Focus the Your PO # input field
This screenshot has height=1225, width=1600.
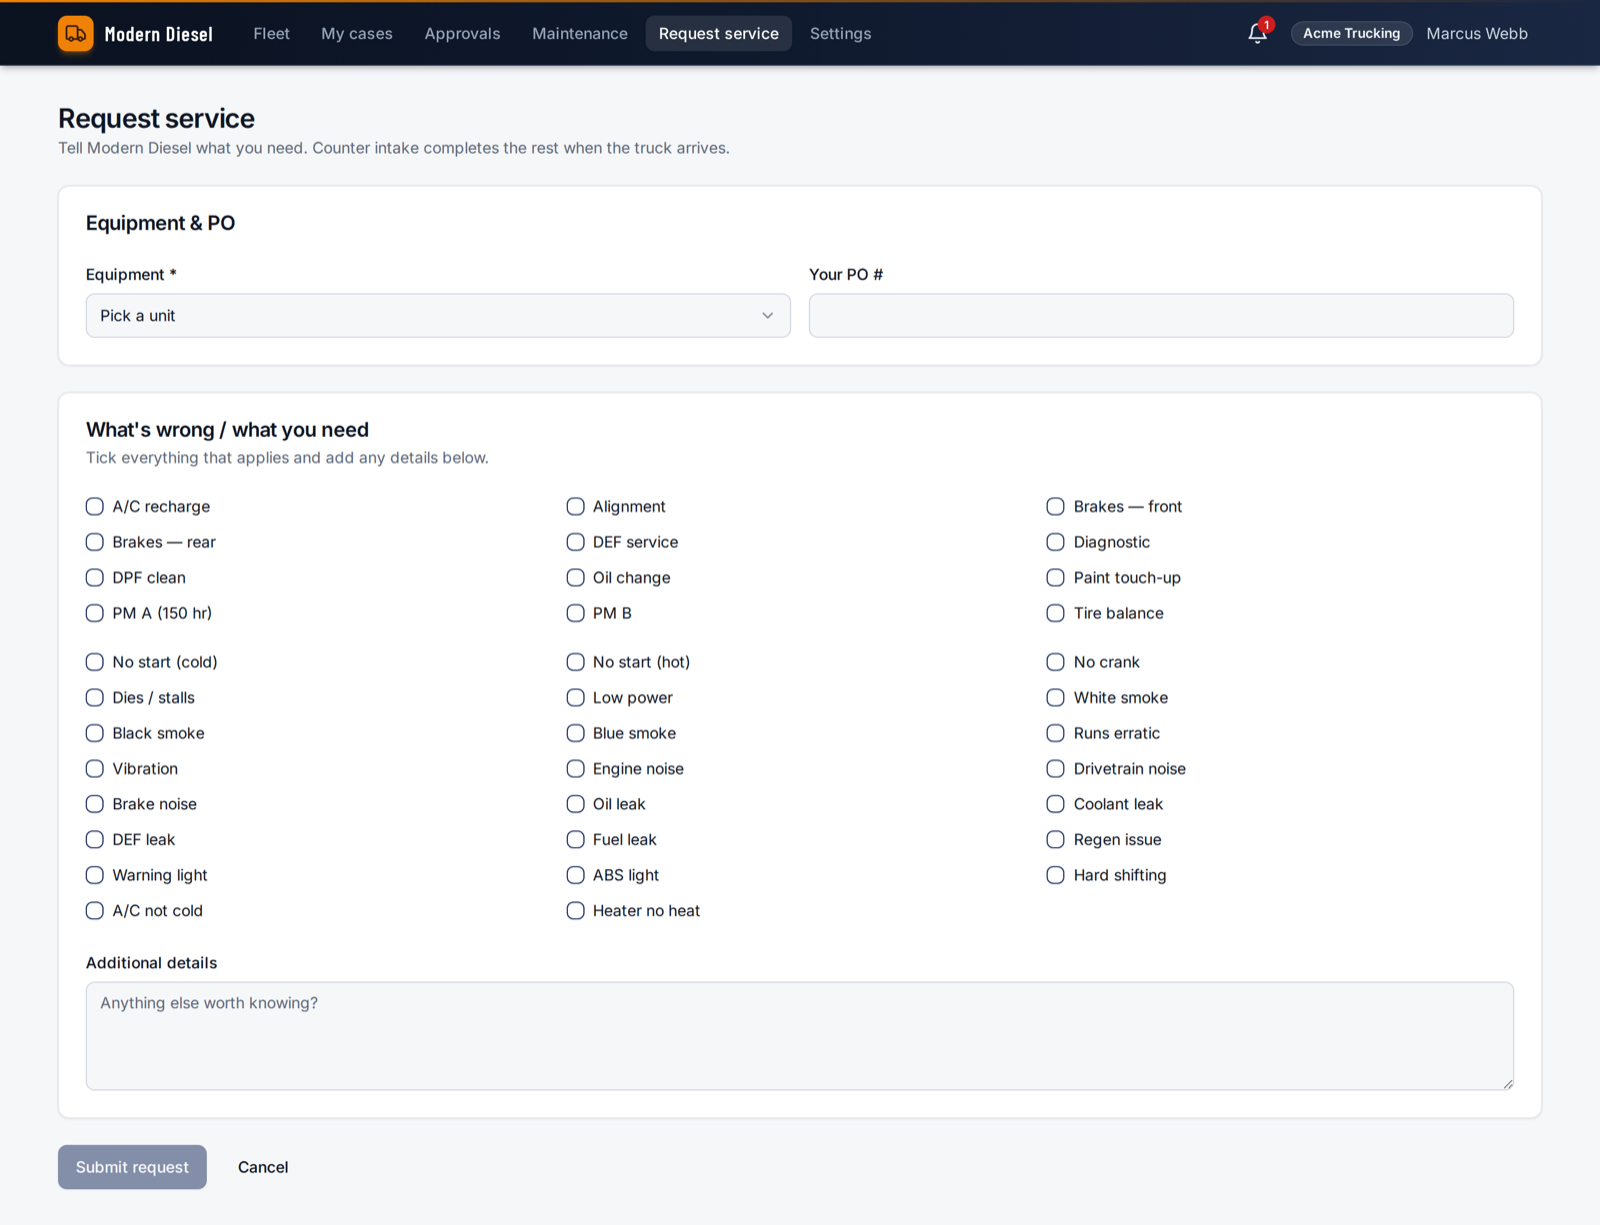[1161, 315]
